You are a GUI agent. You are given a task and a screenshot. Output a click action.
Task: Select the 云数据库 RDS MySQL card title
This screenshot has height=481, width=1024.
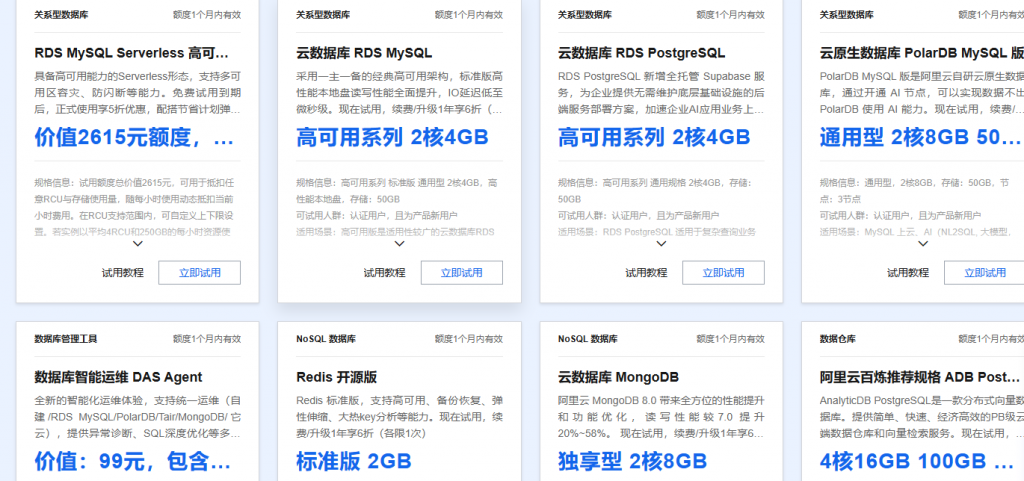click(x=364, y=53)
